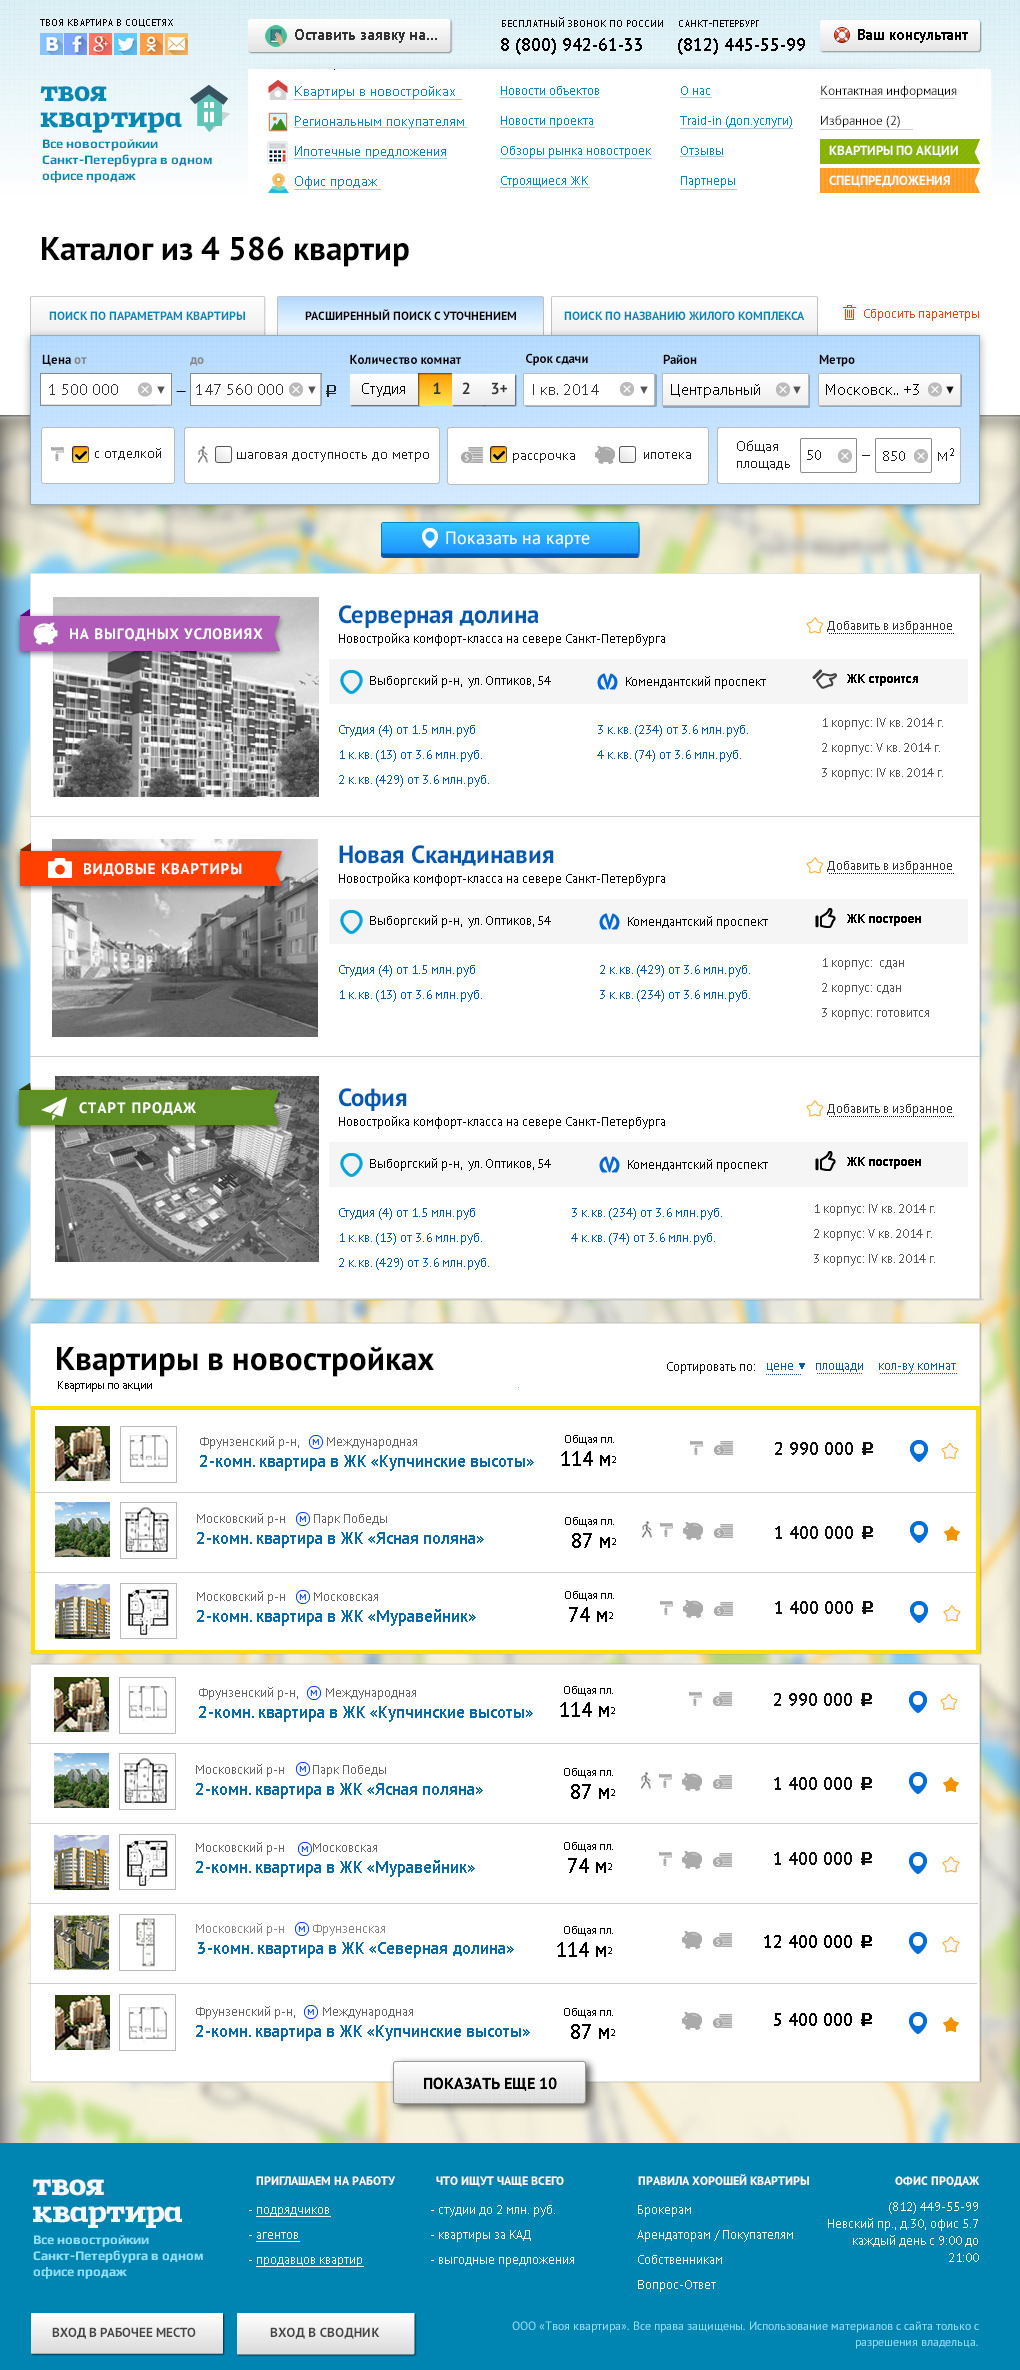
Task: Open the СПЕЦПРЕДЛОЖЕНИЯ orange banner
Action: tap(898, 181)
